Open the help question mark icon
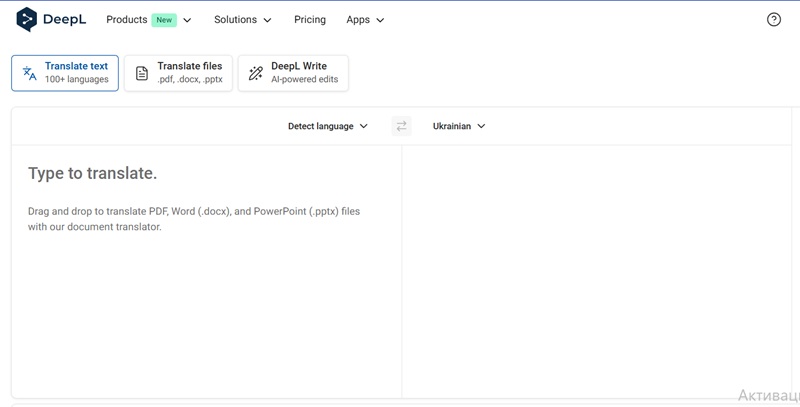This screenshot has width=800, height=407. [773, 19]
